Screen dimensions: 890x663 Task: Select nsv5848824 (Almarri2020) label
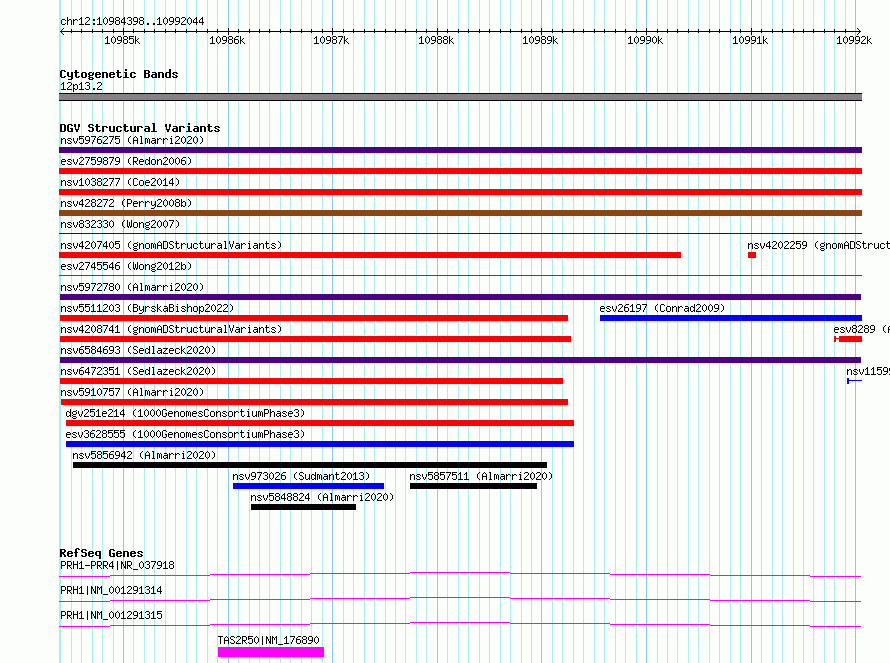click(322, 497)
